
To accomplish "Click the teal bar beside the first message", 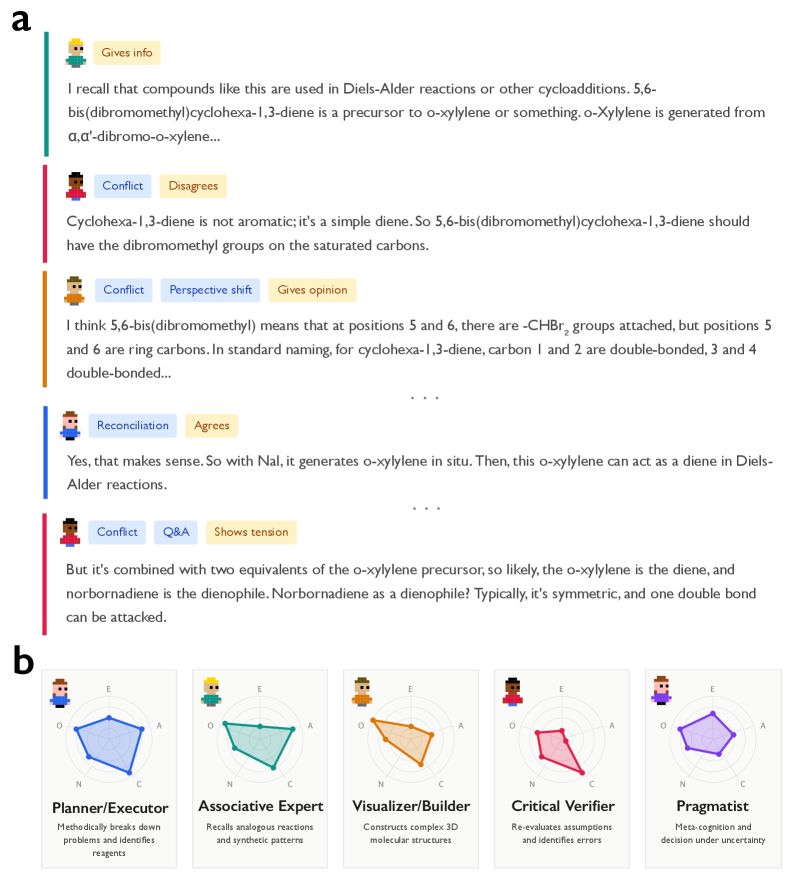I will click(46, 94).
